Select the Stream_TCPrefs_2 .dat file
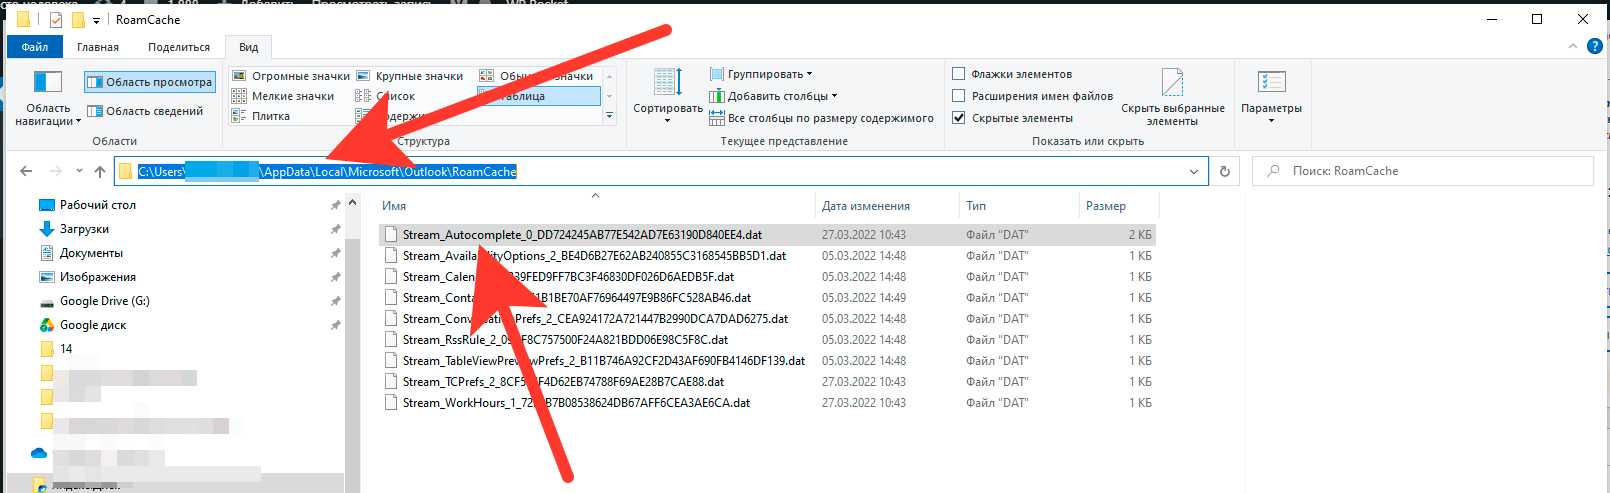Image resolution: width=1610 pixels, height=493 pixels. click(x=767, y=382)
